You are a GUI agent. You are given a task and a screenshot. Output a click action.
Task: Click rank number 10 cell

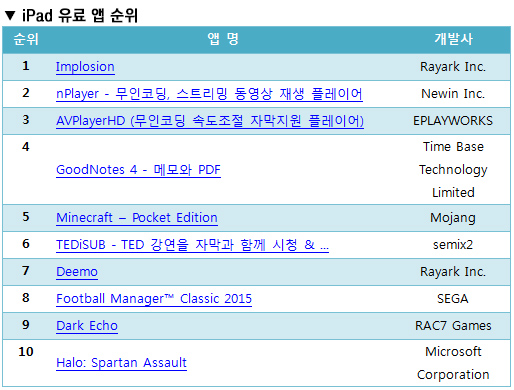pos(26,352)
